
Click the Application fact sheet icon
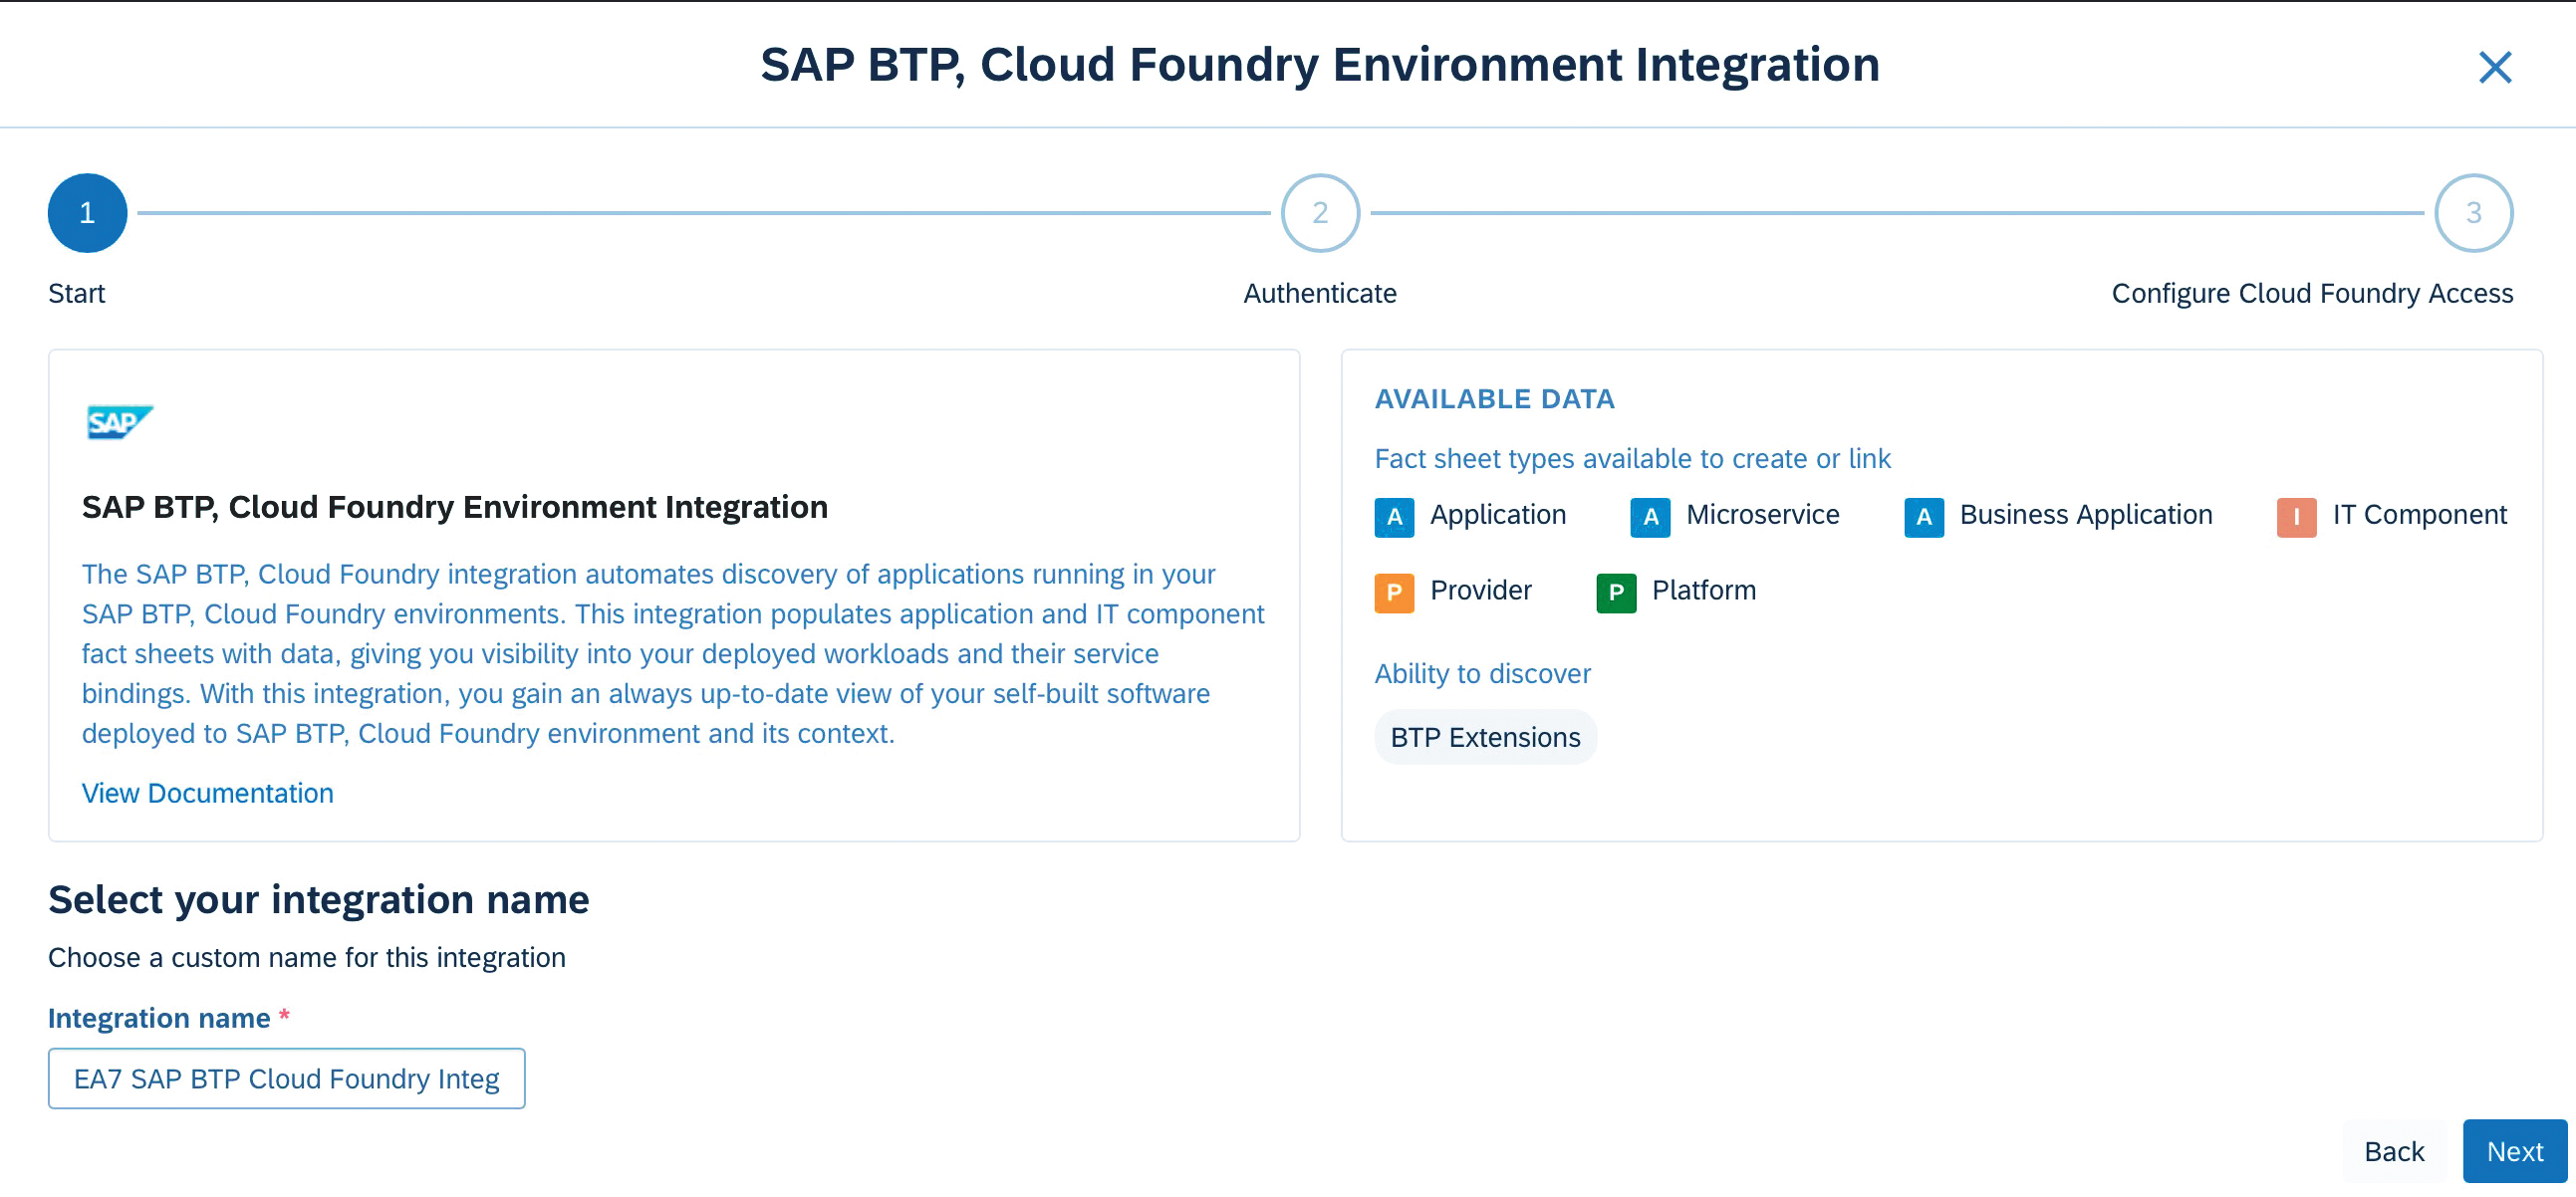[x=1394, y=517]
